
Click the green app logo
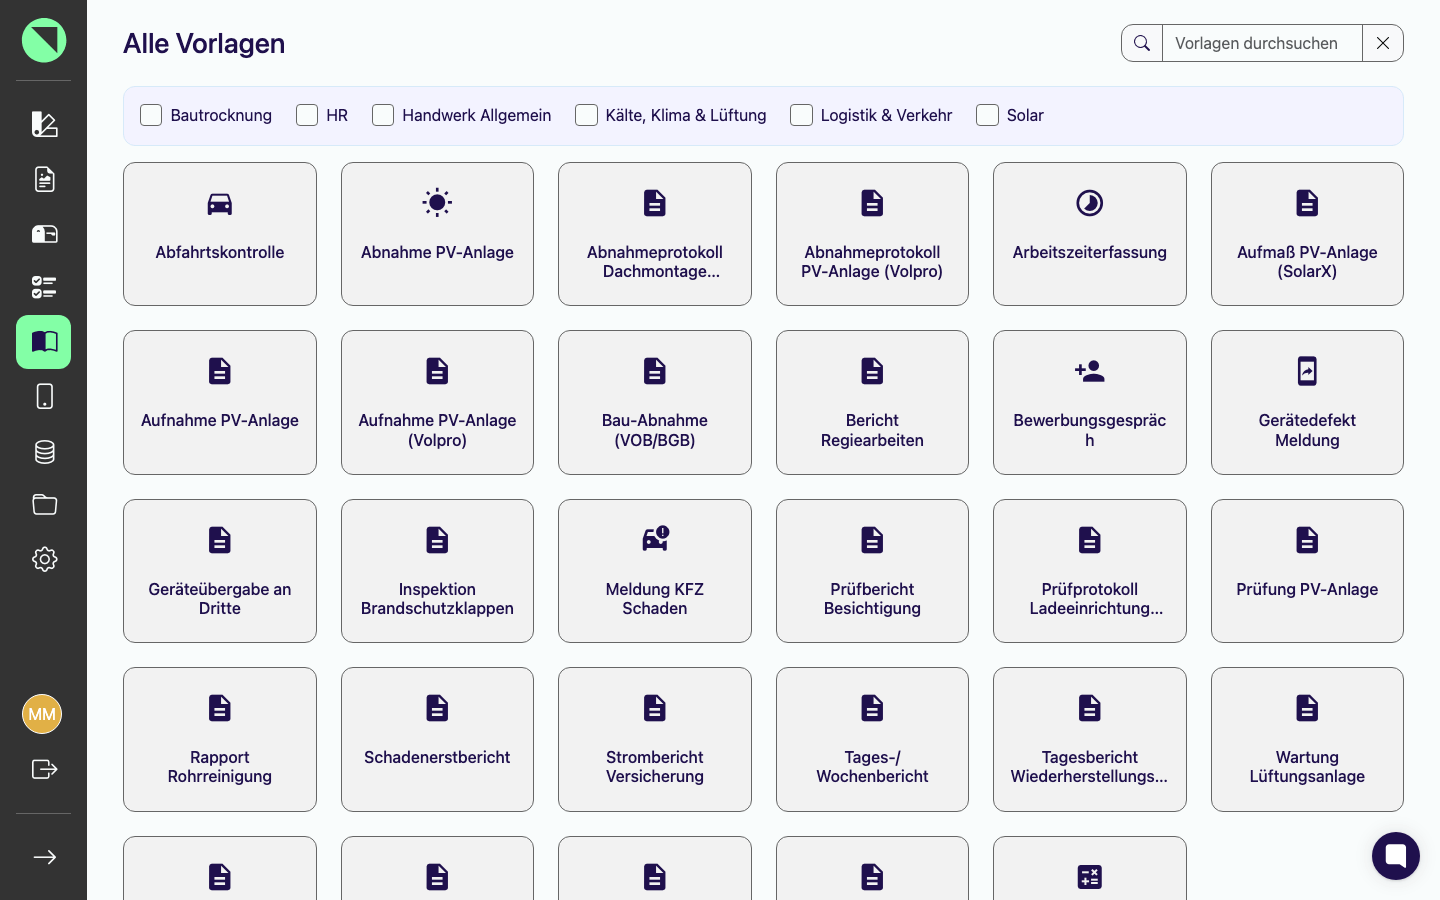(x=44, y=40)
